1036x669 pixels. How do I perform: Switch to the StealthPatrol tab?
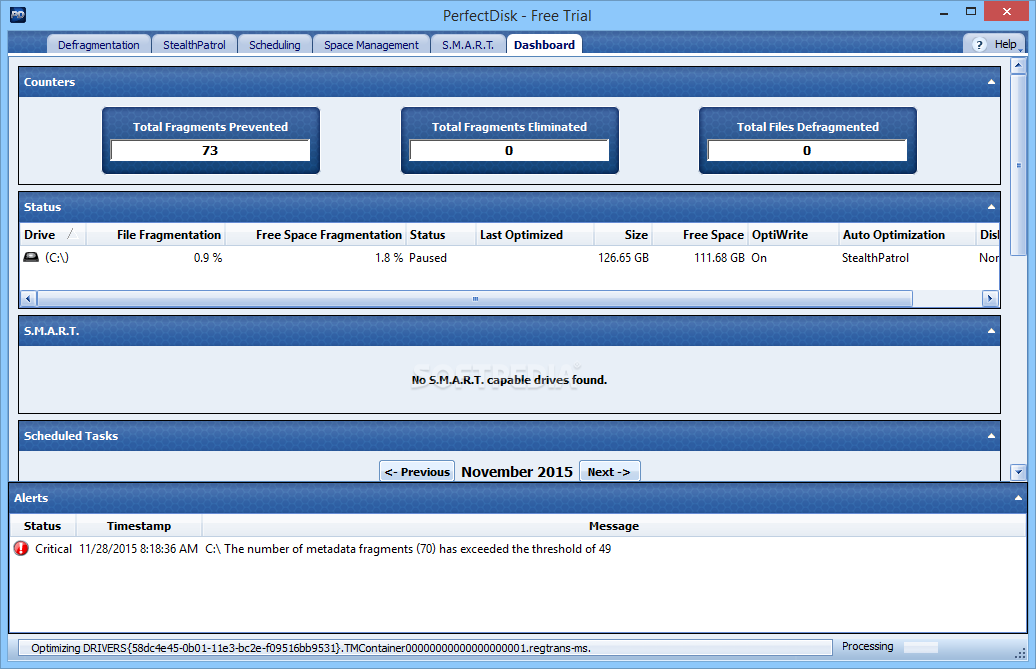click(194, 44)
